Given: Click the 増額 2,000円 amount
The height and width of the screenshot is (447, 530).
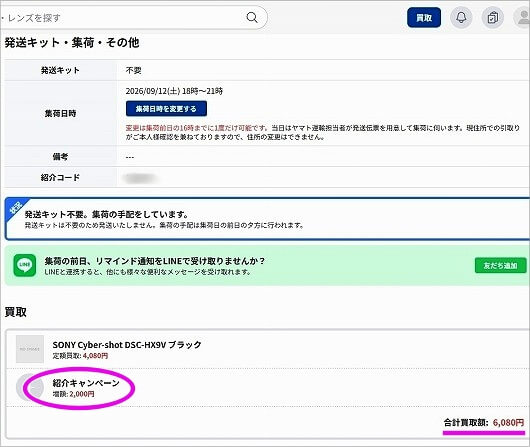Looking at the screenshot, I should (x=74, y=394).
